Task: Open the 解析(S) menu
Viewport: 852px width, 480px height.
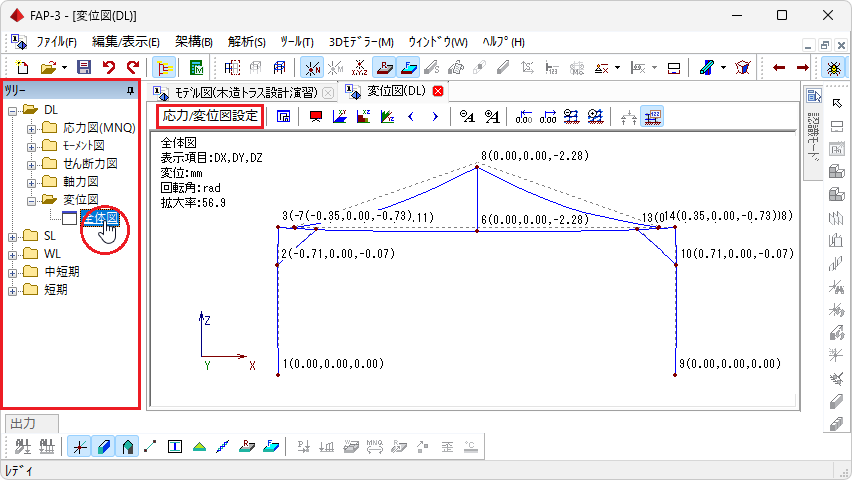Action: tap(246, 42)
